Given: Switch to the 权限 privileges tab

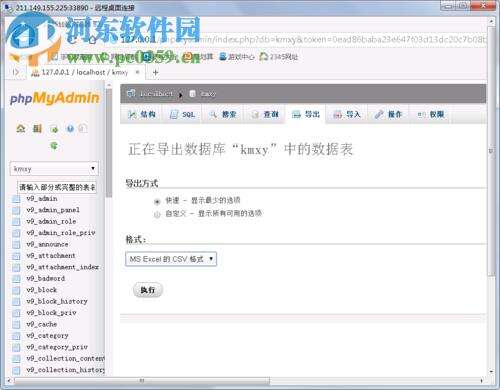Looking at the screenshot, I should pyautogui.click(x=430, y=115).
